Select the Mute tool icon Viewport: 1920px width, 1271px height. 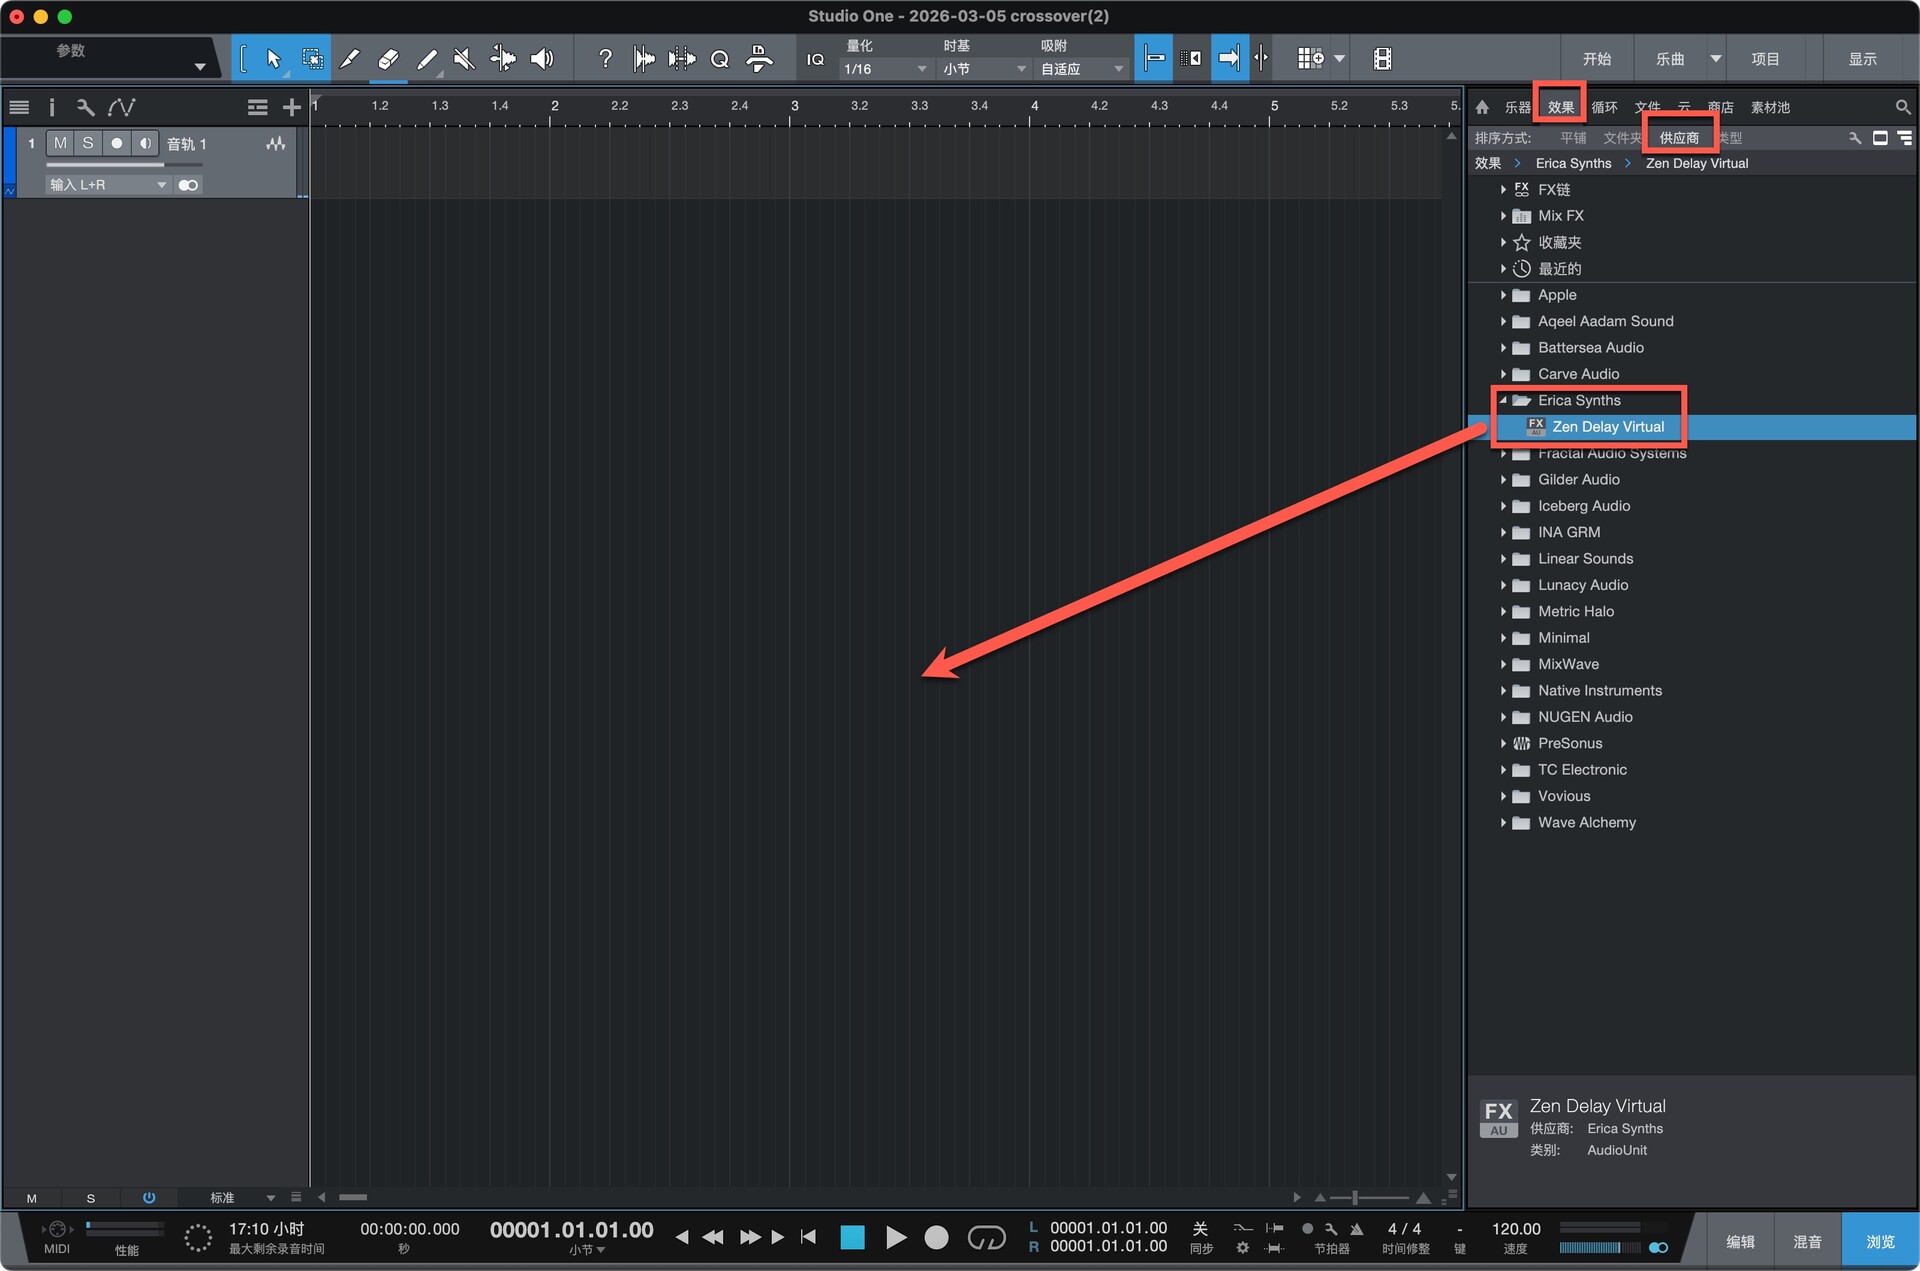pyautogui.click(x=463, y=59)
